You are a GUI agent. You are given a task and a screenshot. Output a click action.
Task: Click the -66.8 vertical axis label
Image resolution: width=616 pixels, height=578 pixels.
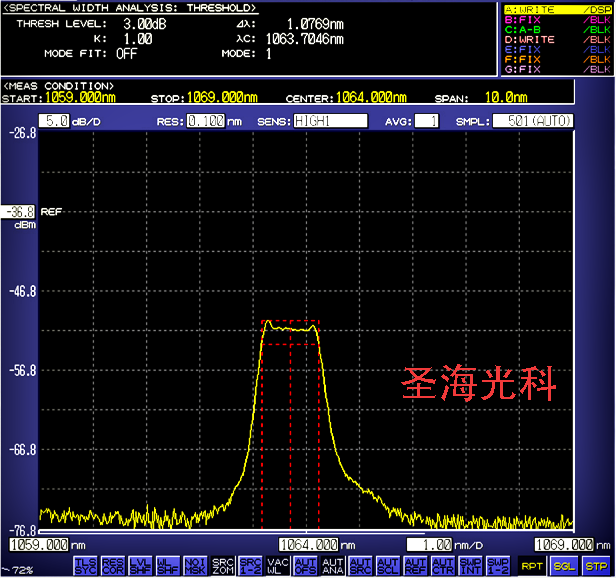click(23, 449)
